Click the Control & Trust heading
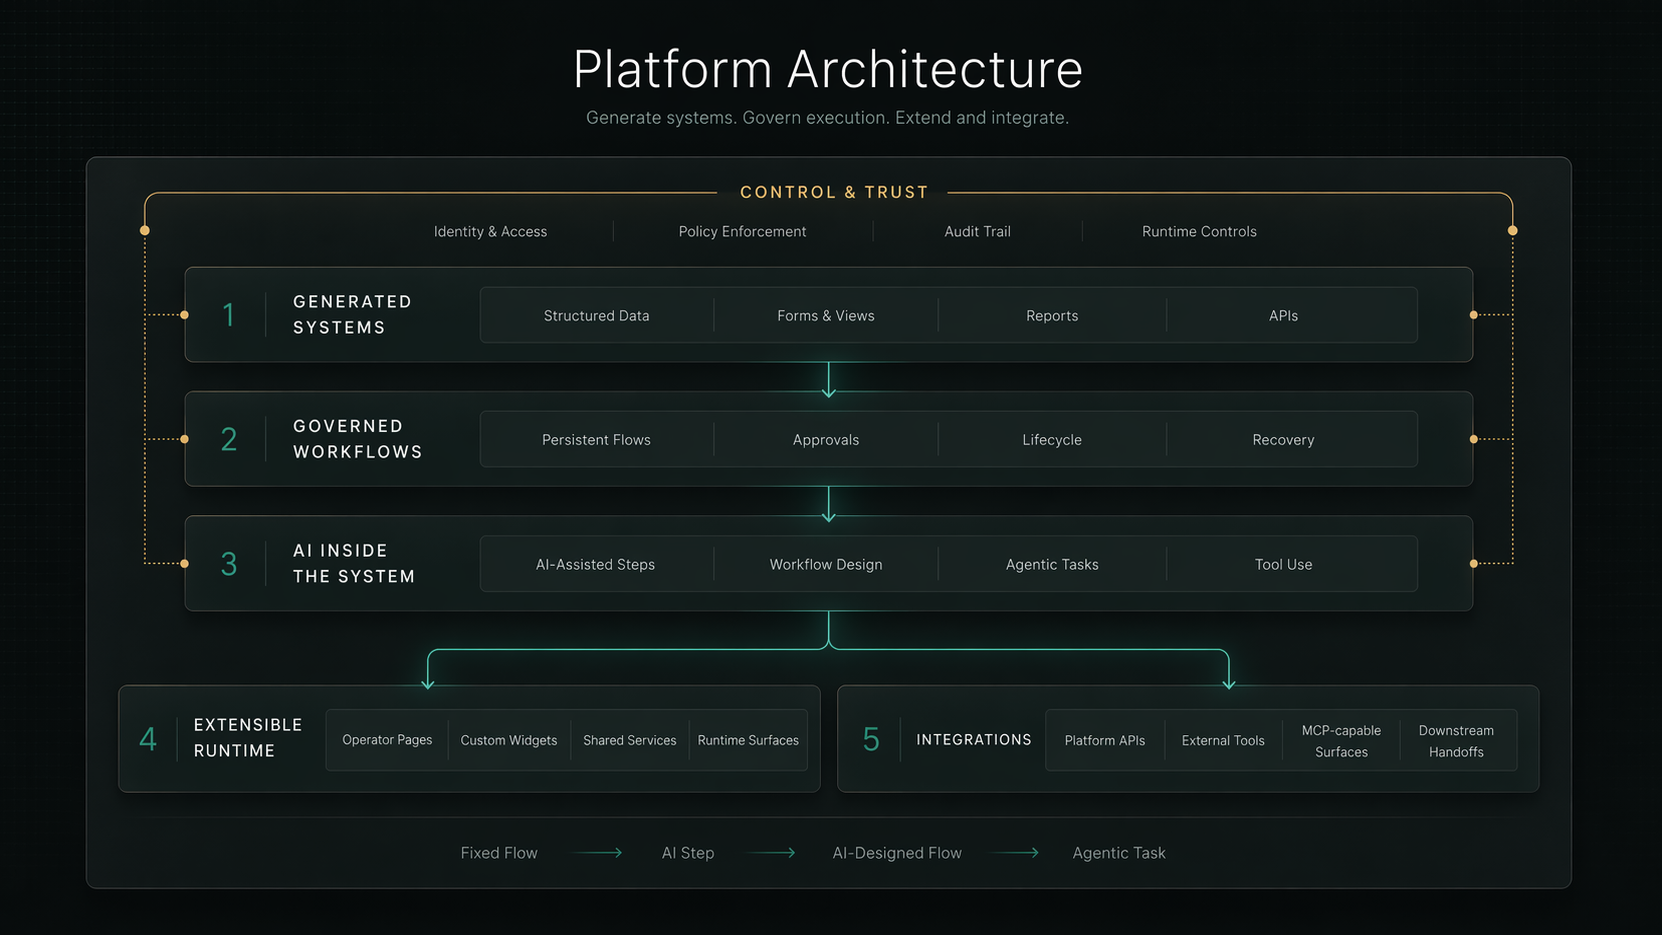The width and height of the screenshot is (1662, 935). (x=834, y=192)
